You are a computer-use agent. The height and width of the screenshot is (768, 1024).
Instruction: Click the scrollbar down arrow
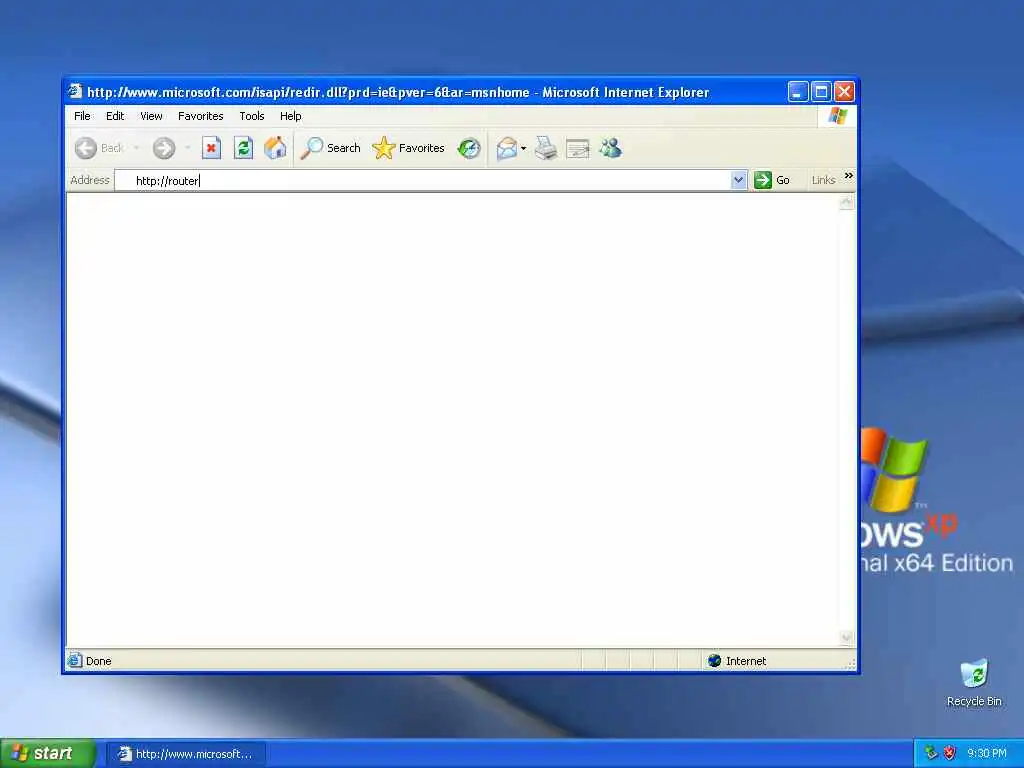(846, 638)
